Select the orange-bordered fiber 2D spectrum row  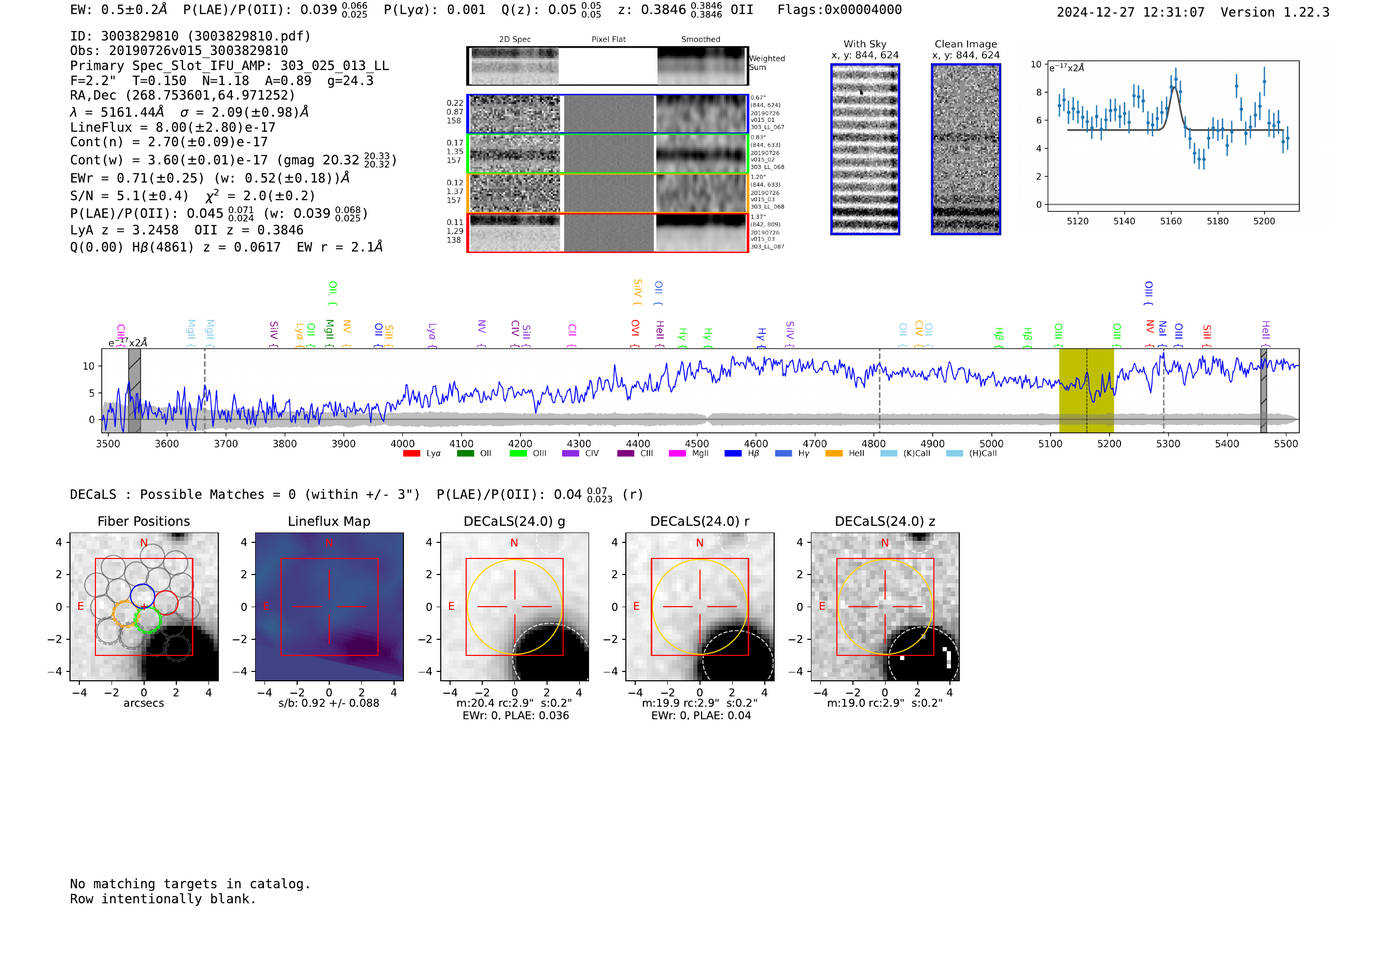608,193
